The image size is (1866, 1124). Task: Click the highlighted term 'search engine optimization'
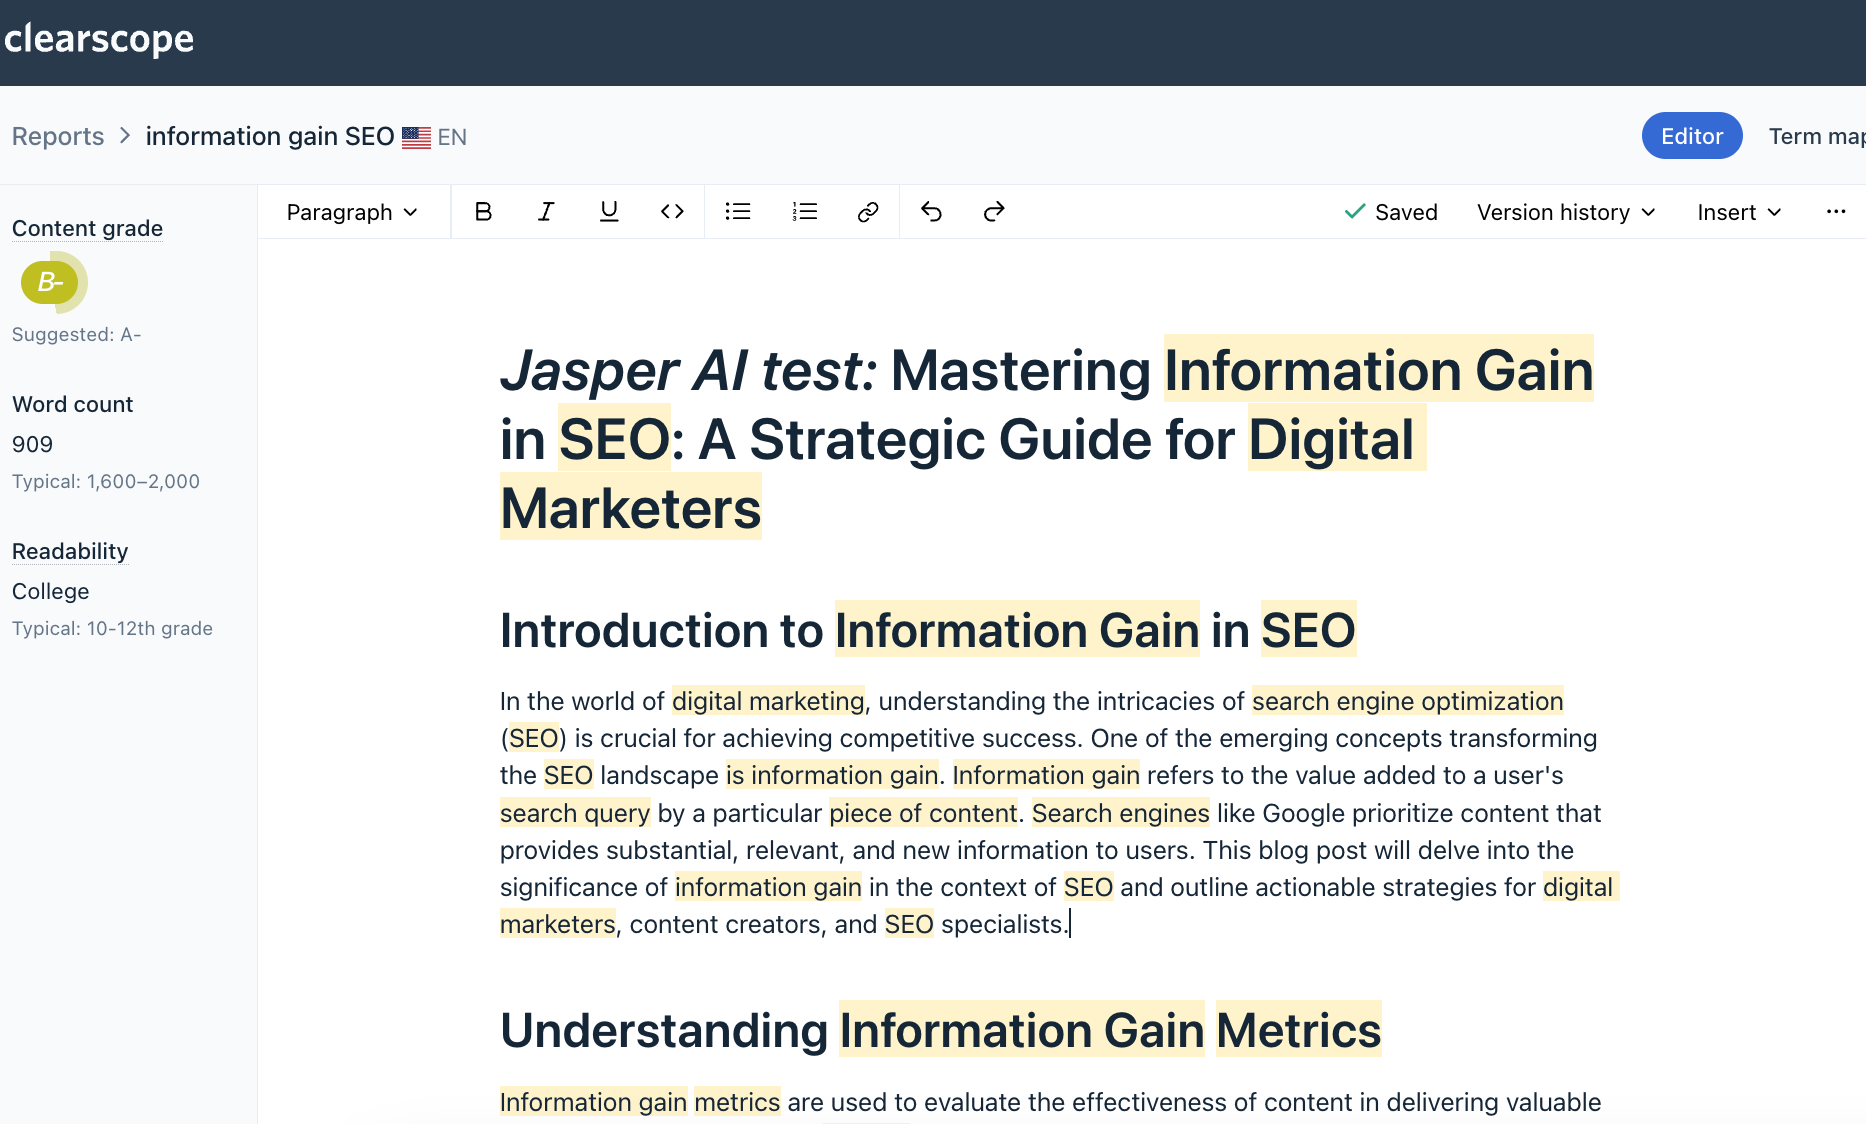[x=1407, y=701]
